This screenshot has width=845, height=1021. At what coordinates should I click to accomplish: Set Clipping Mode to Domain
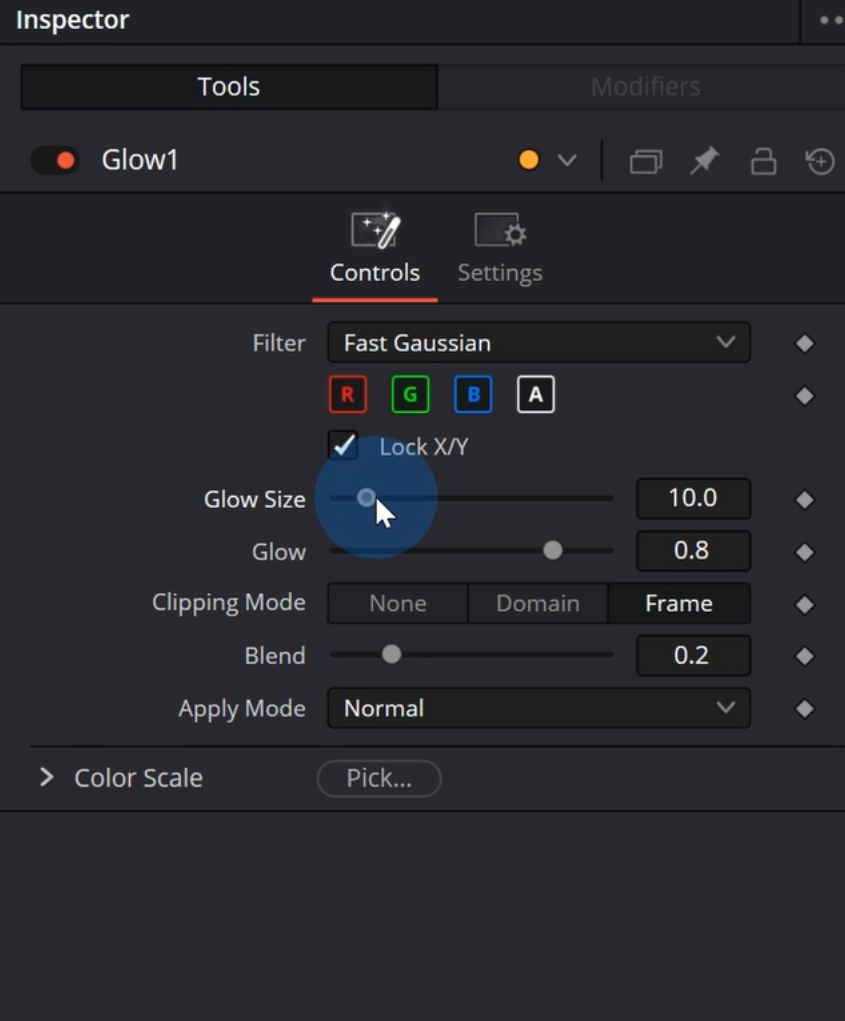[x=538, y=604]
